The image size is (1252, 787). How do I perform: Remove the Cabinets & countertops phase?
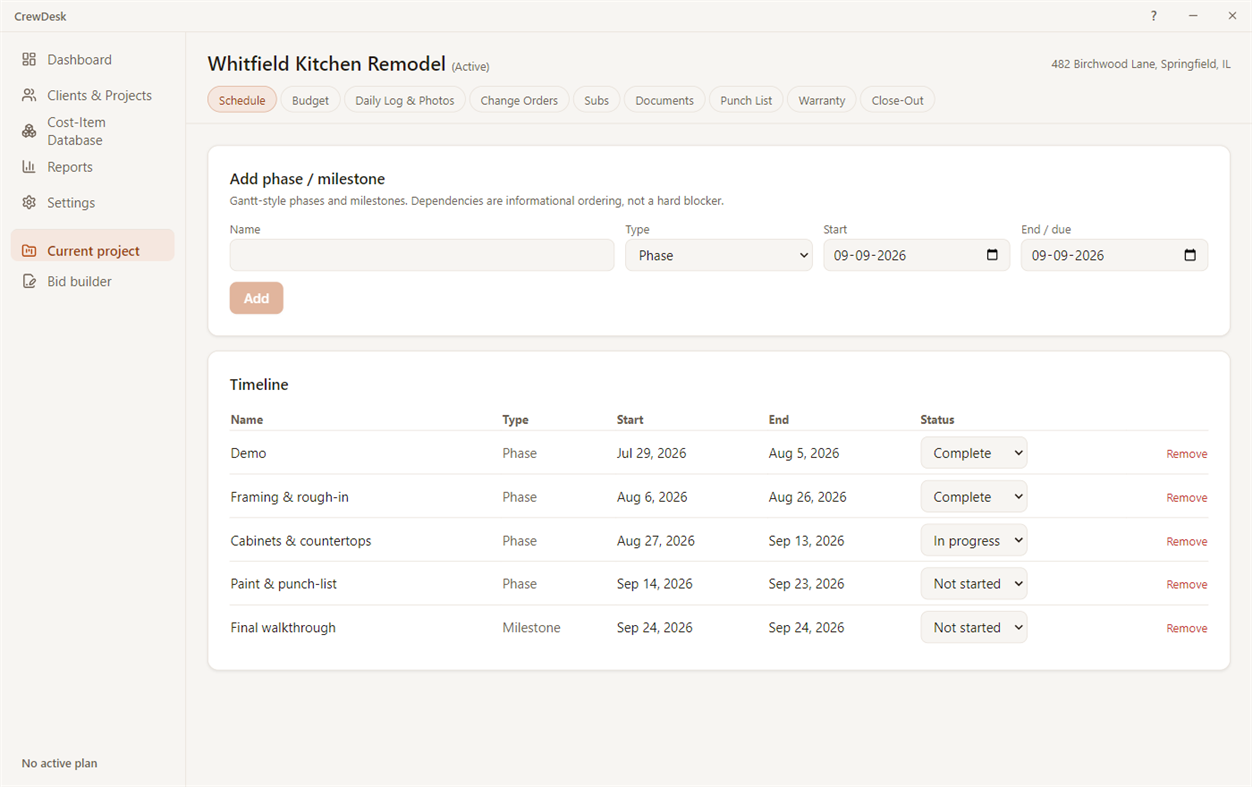[1187, 542]
